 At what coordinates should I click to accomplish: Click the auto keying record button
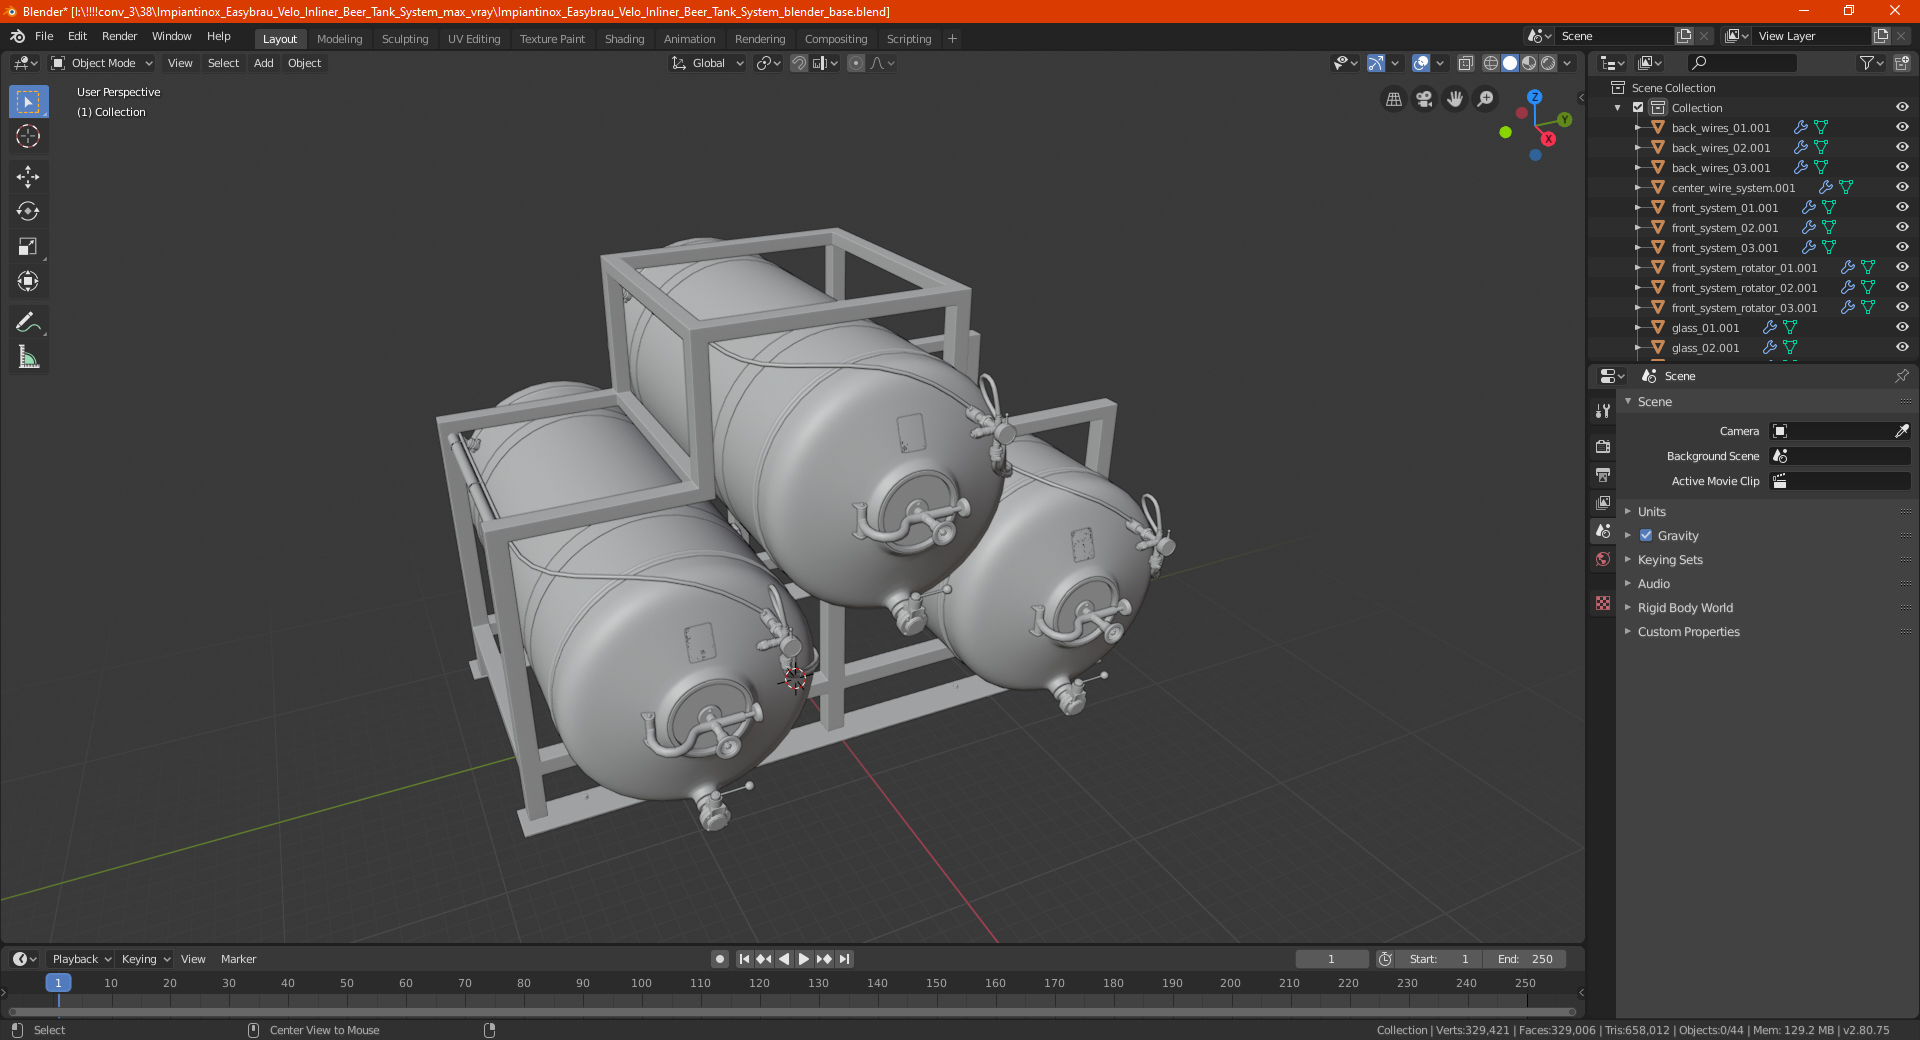(x=719, y=959)
